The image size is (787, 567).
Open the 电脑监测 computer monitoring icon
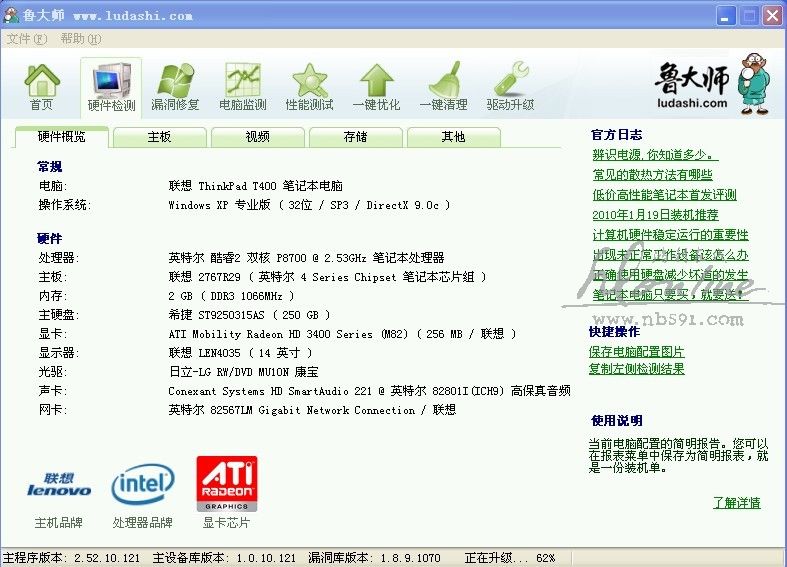point(243,85)
